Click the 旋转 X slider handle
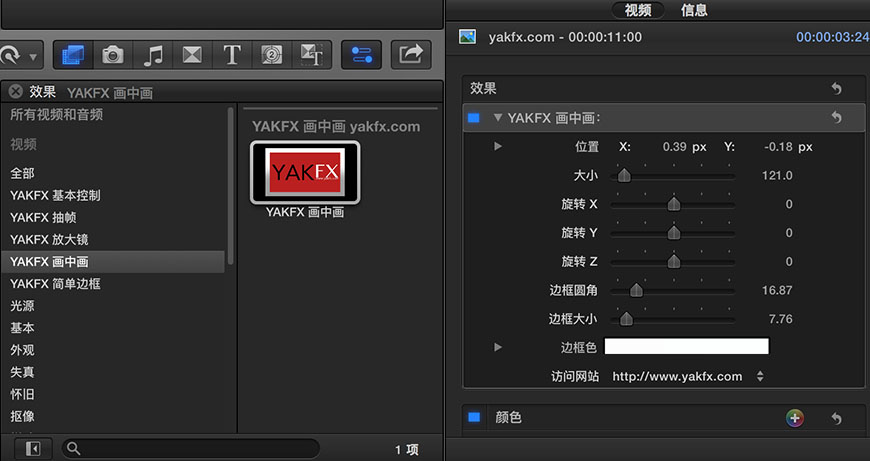 [x=674, y=204]
